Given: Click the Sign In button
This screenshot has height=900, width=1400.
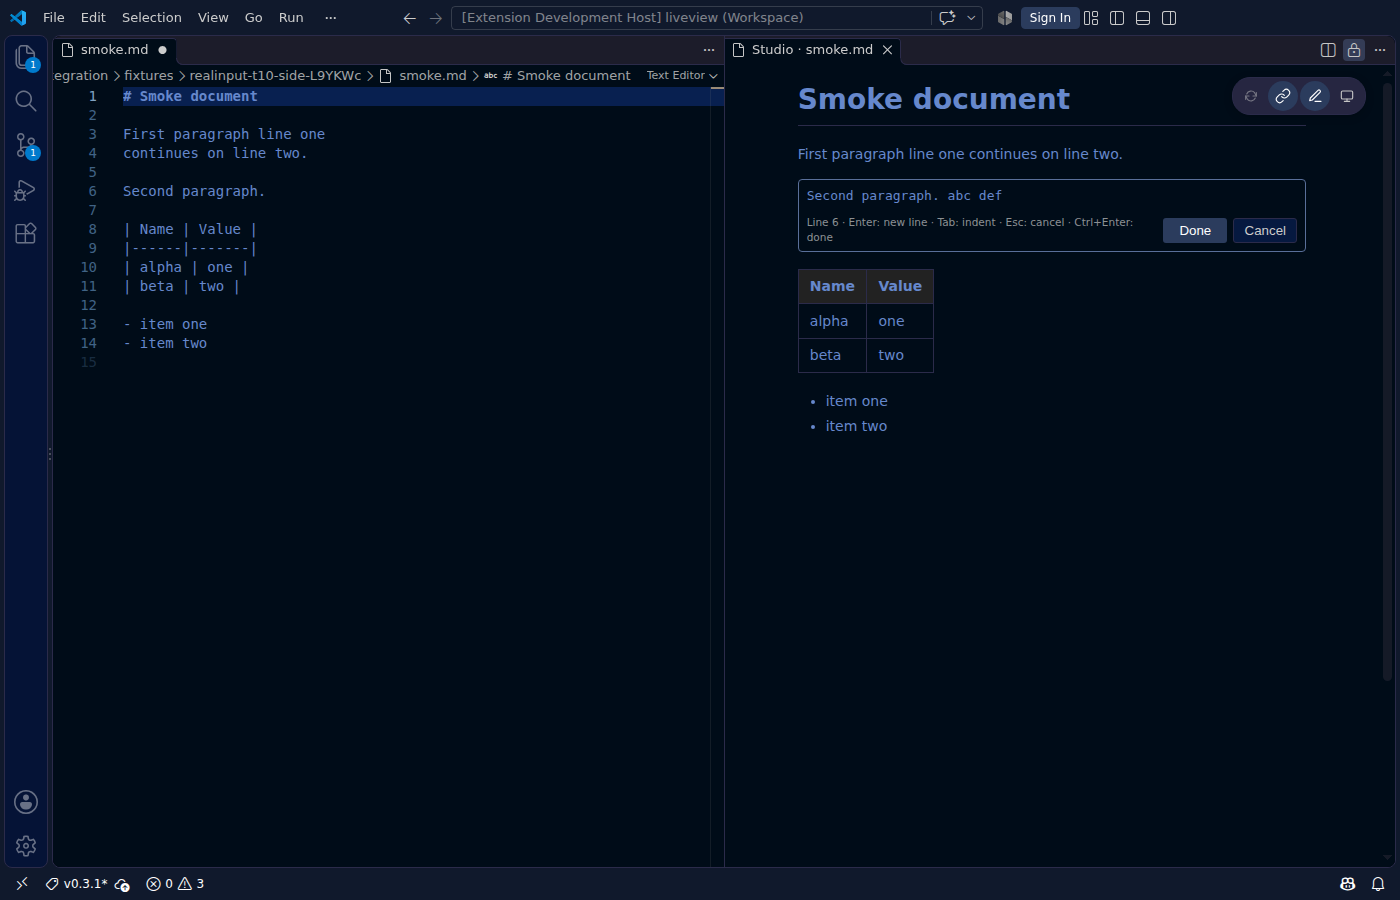Looking at the screenshot, I should 1050,18.
